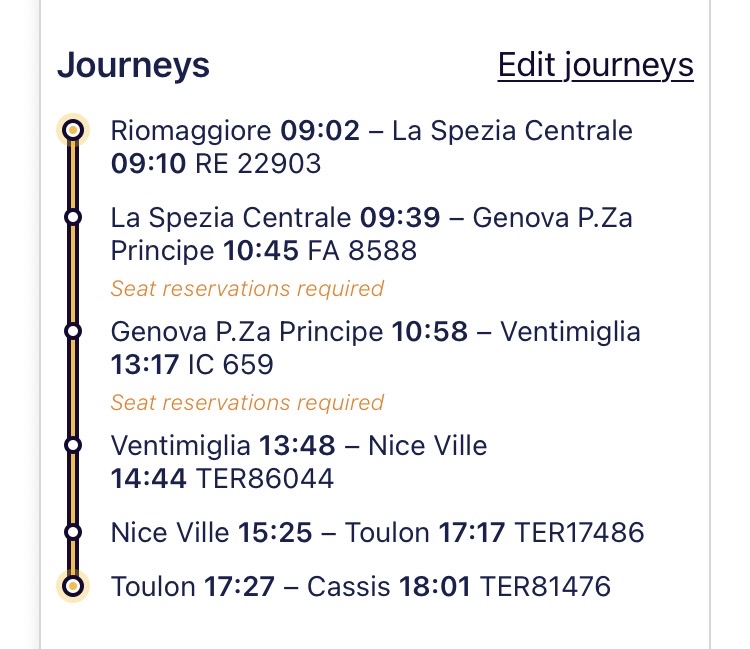The width and height of the screenshot is (750, 649).
Task: Select the Nice Ville stop marker
Action: point(72,531)
